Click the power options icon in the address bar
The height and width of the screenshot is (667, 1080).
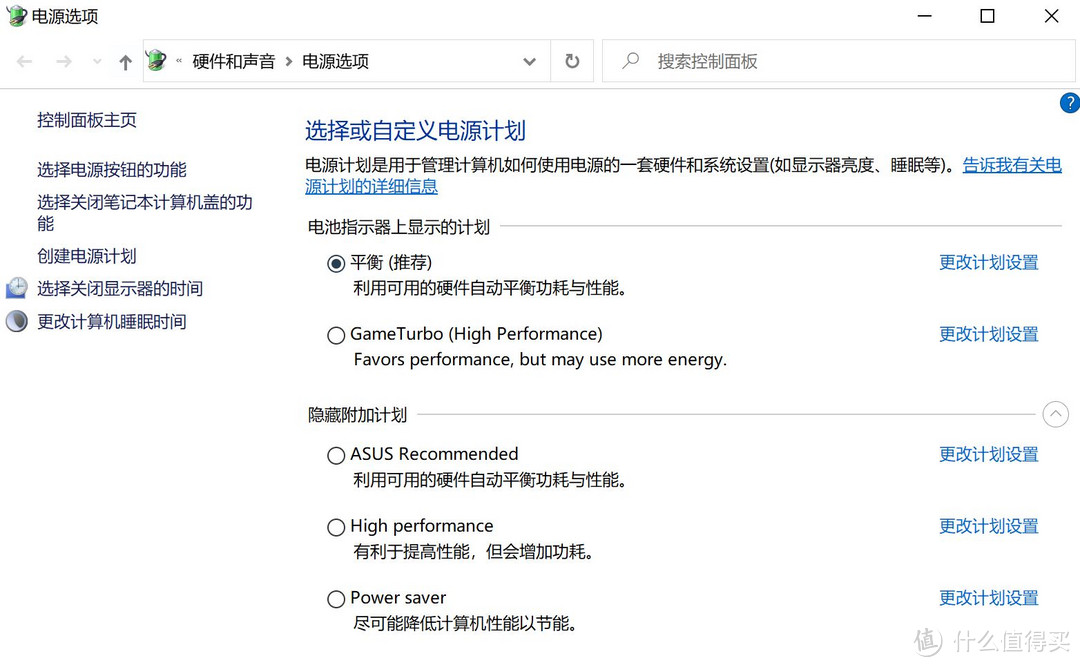156,61
